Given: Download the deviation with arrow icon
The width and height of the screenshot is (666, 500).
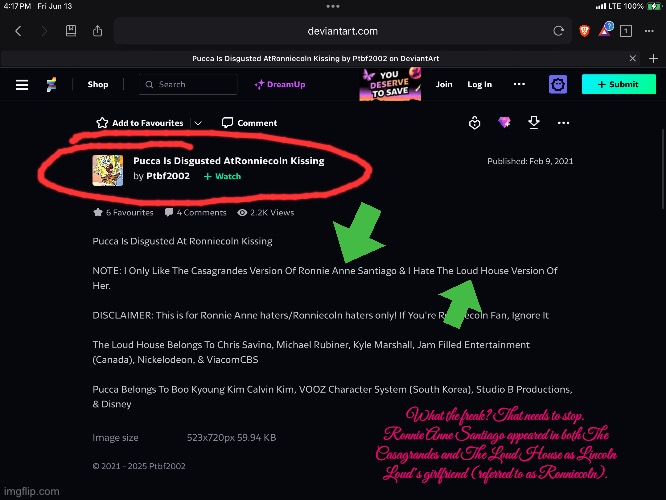Looking at the screenshot, I should pyautogui.click(x=534, y=122).
